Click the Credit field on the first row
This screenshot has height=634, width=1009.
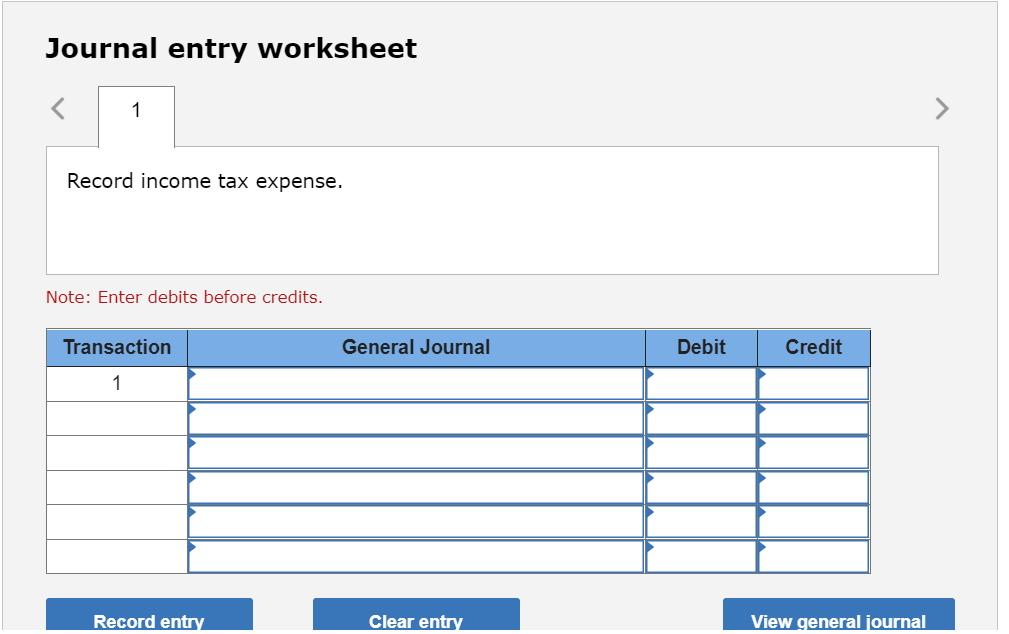click(x=813, y=383)
